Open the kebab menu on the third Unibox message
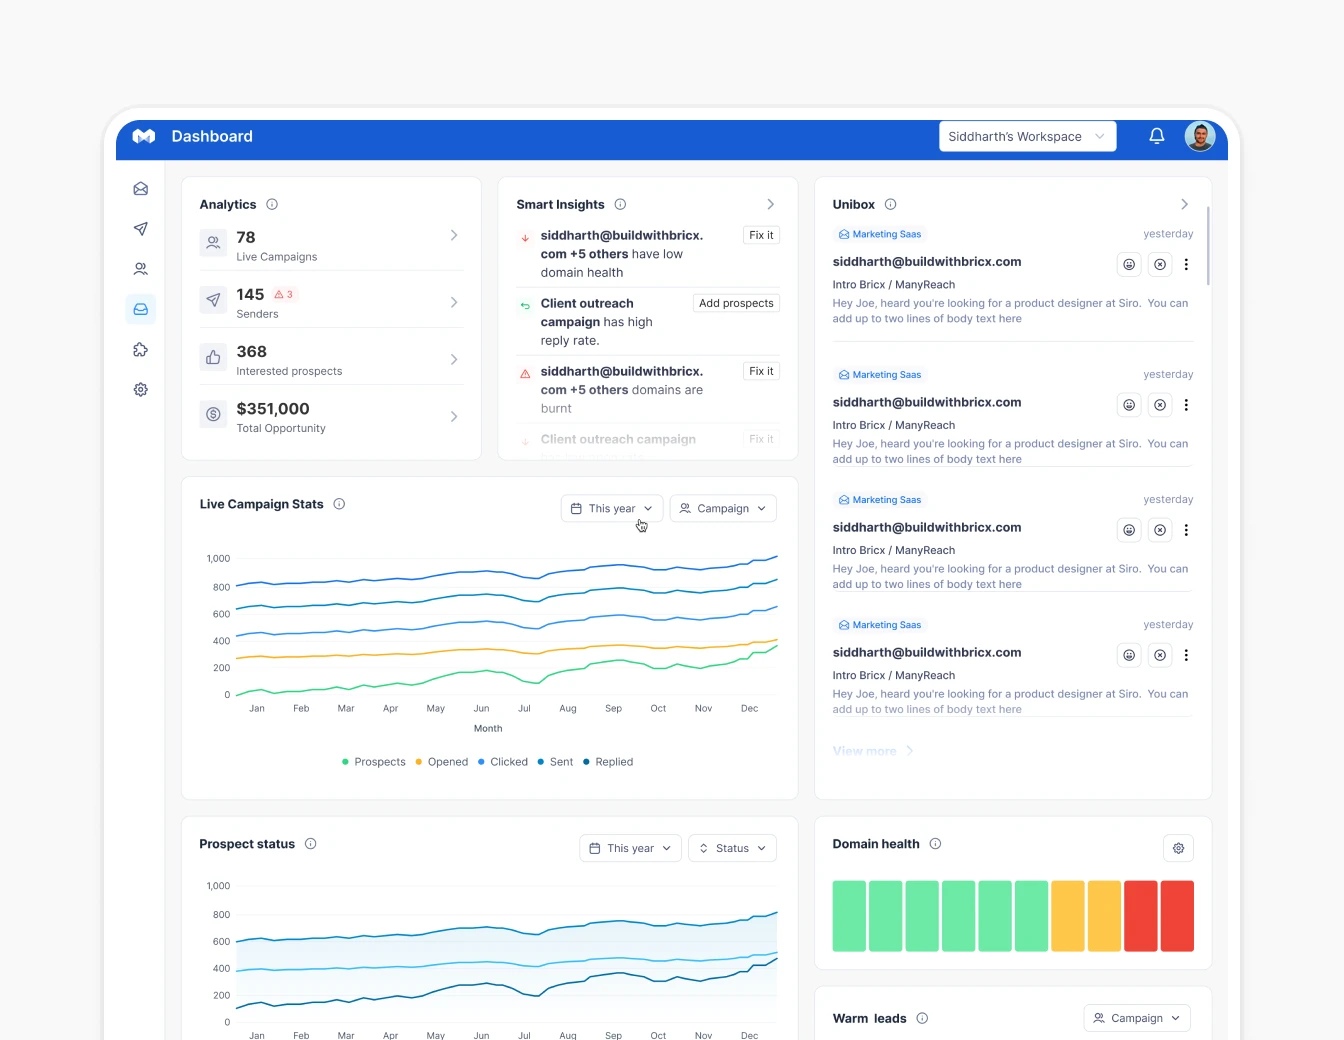 coord(1187,530)
